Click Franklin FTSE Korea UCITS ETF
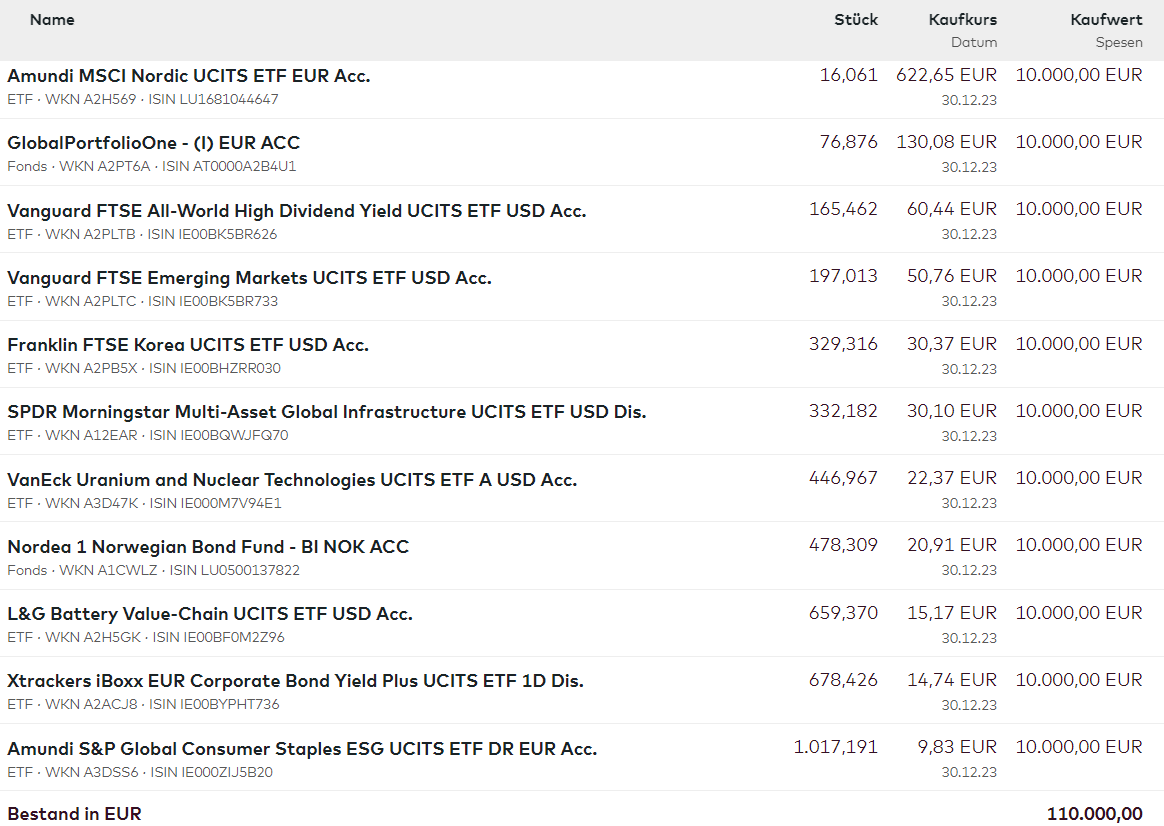1164x826 pixels. click(x=188, y=345)
